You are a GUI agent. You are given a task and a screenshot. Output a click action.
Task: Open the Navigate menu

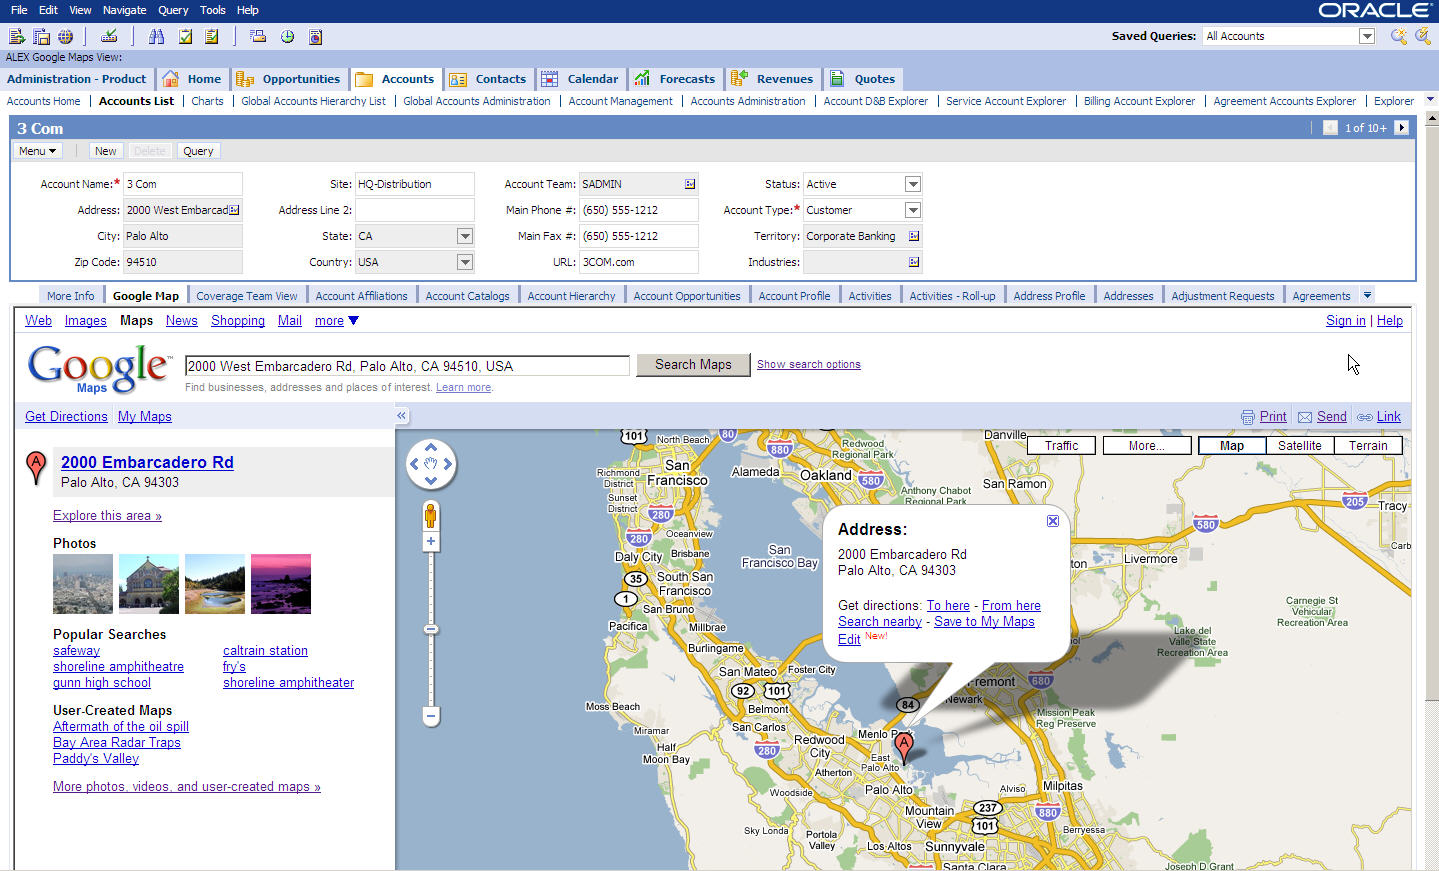125,10
